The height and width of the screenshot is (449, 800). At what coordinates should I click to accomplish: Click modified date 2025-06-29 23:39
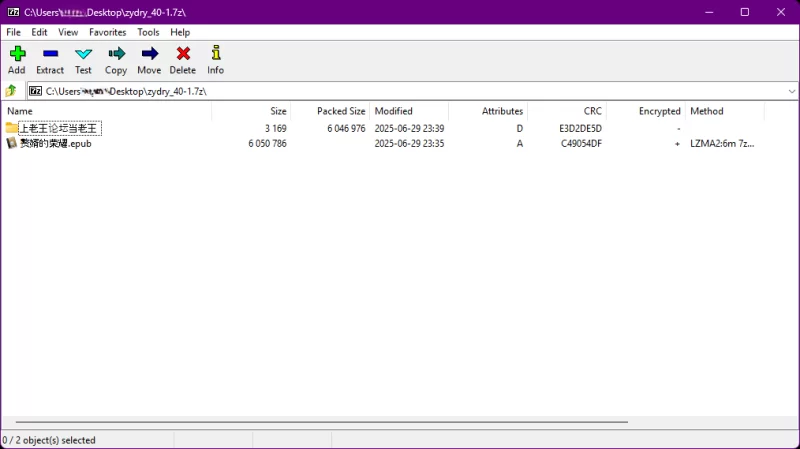(409, 129)
